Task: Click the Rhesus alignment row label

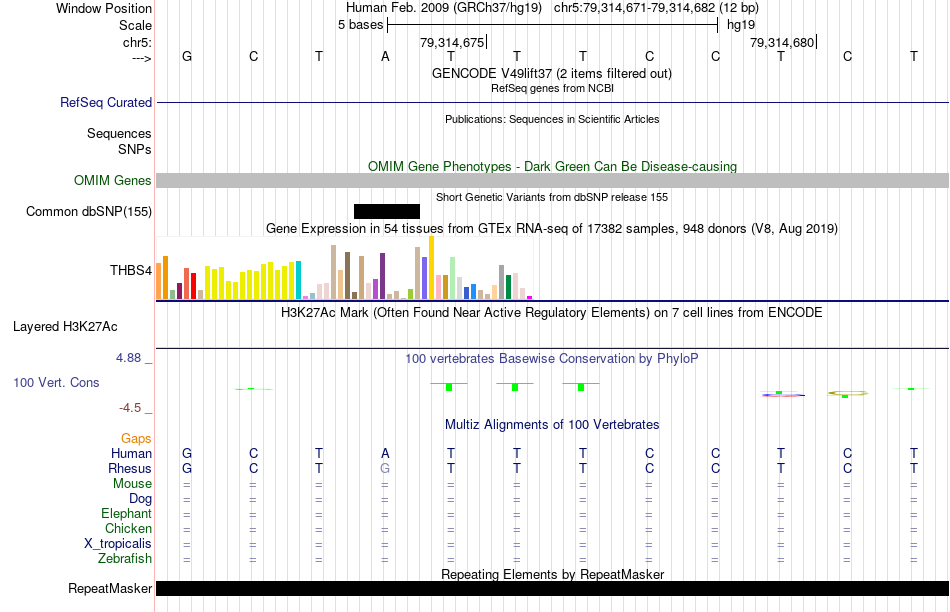Action: pyautogui.click(x=130, y=468)
